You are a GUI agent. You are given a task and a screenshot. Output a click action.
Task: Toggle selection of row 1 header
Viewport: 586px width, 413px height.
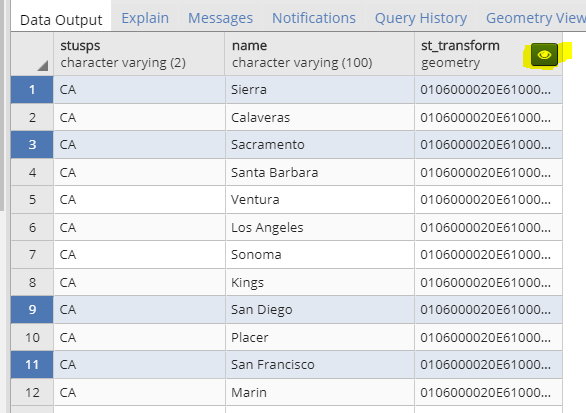coord(32,90)
